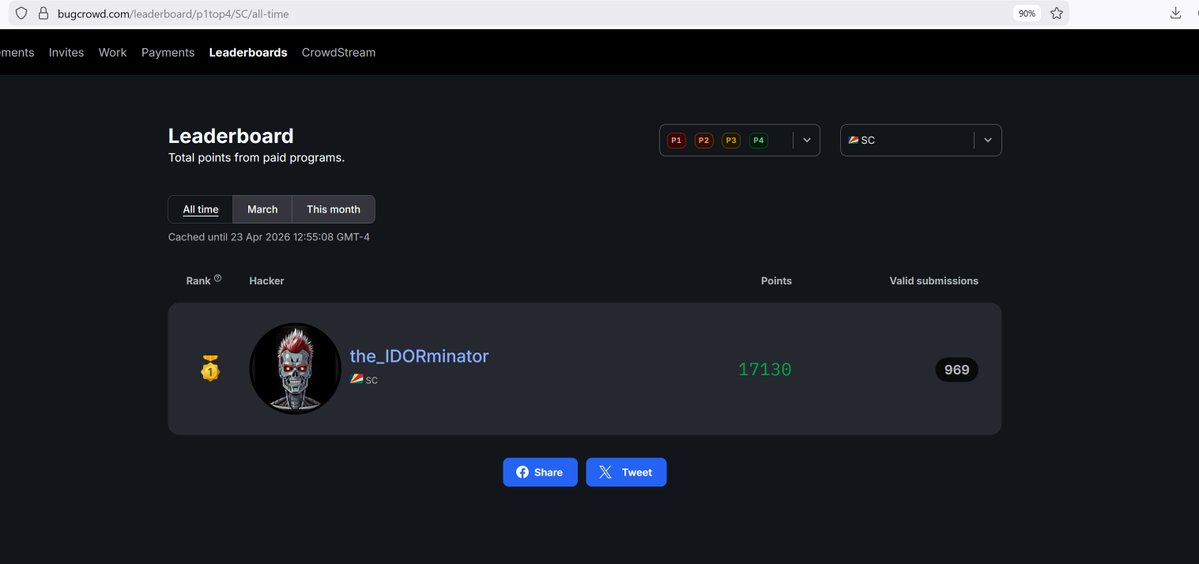Select the All time tab
Viewport: 1199px width, 564px height.
pyautogui.click(x=200, y=209)
